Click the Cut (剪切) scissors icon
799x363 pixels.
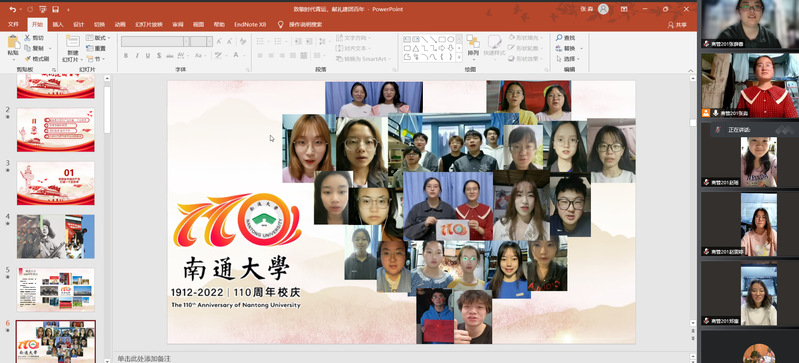28,38
